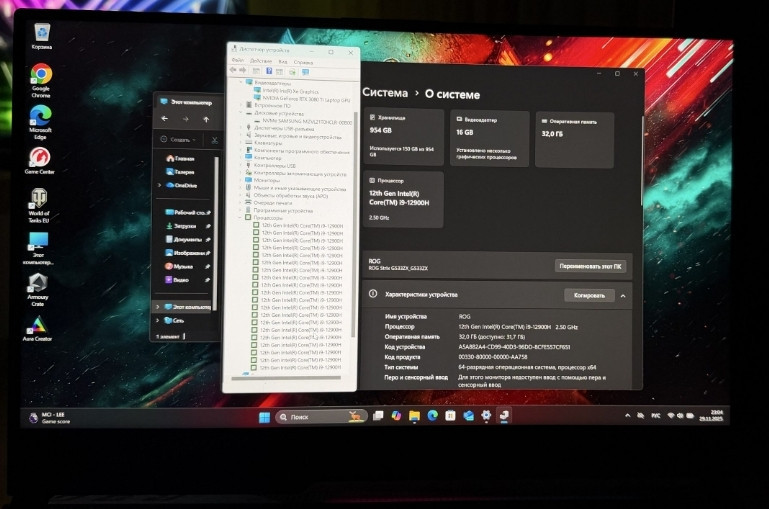Image resolution: width=769 pixels, height=509 pixels.
Task: Open Armoury Crate desktop icon
Action: tap(38, 284)
